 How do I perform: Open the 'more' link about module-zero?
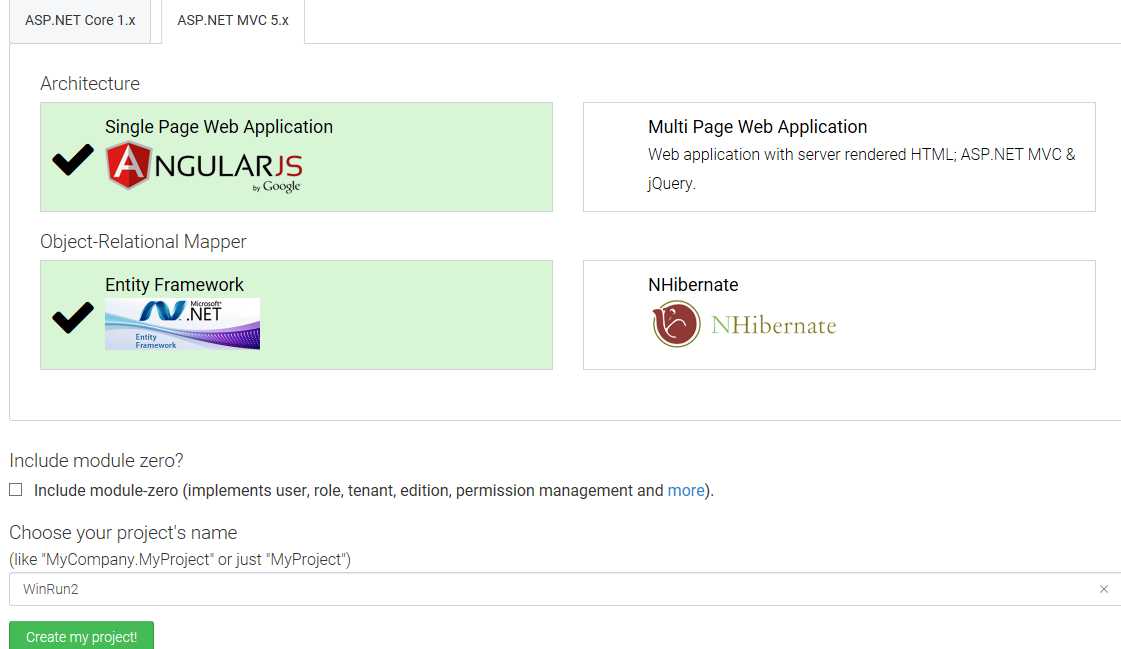686,490
